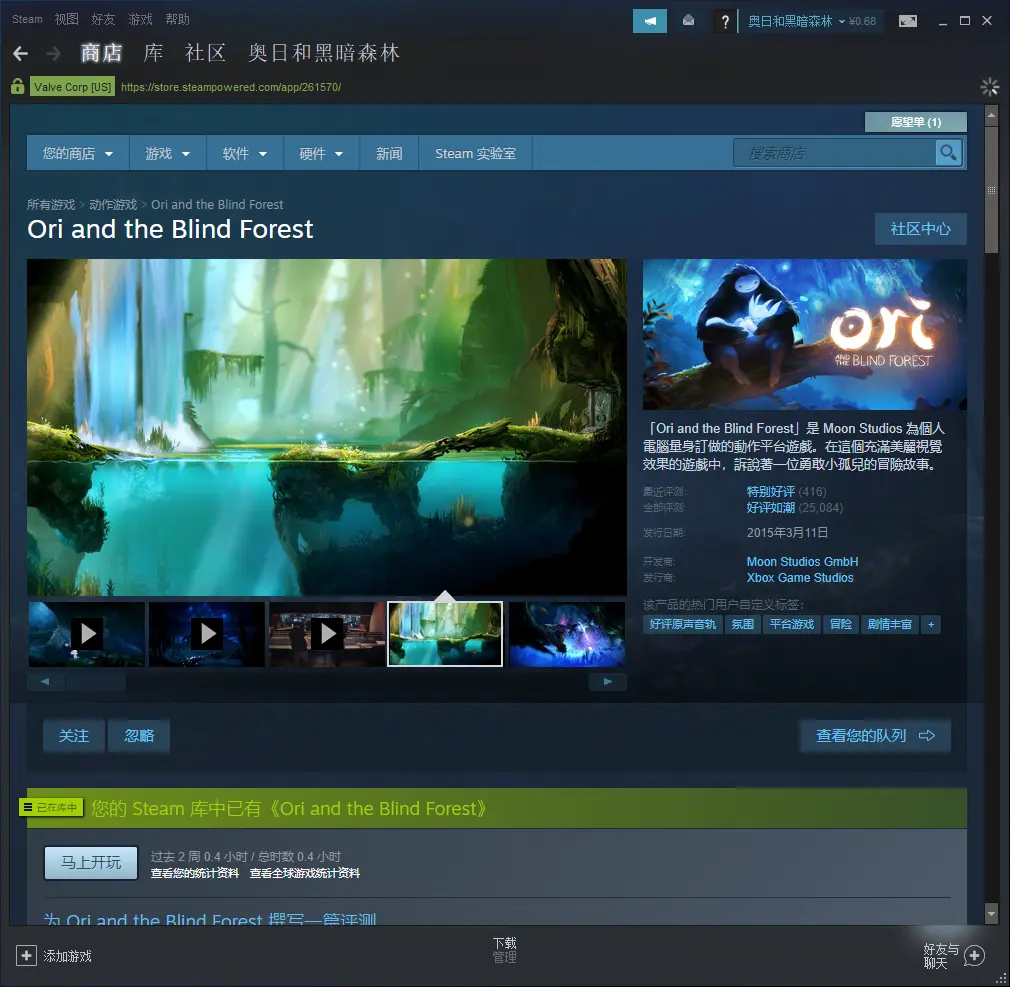Image resolution: width=1010 pixels, height=987 pixels.
Task: Open the 特别好评 recent reviews link
Action: (770, 492)
